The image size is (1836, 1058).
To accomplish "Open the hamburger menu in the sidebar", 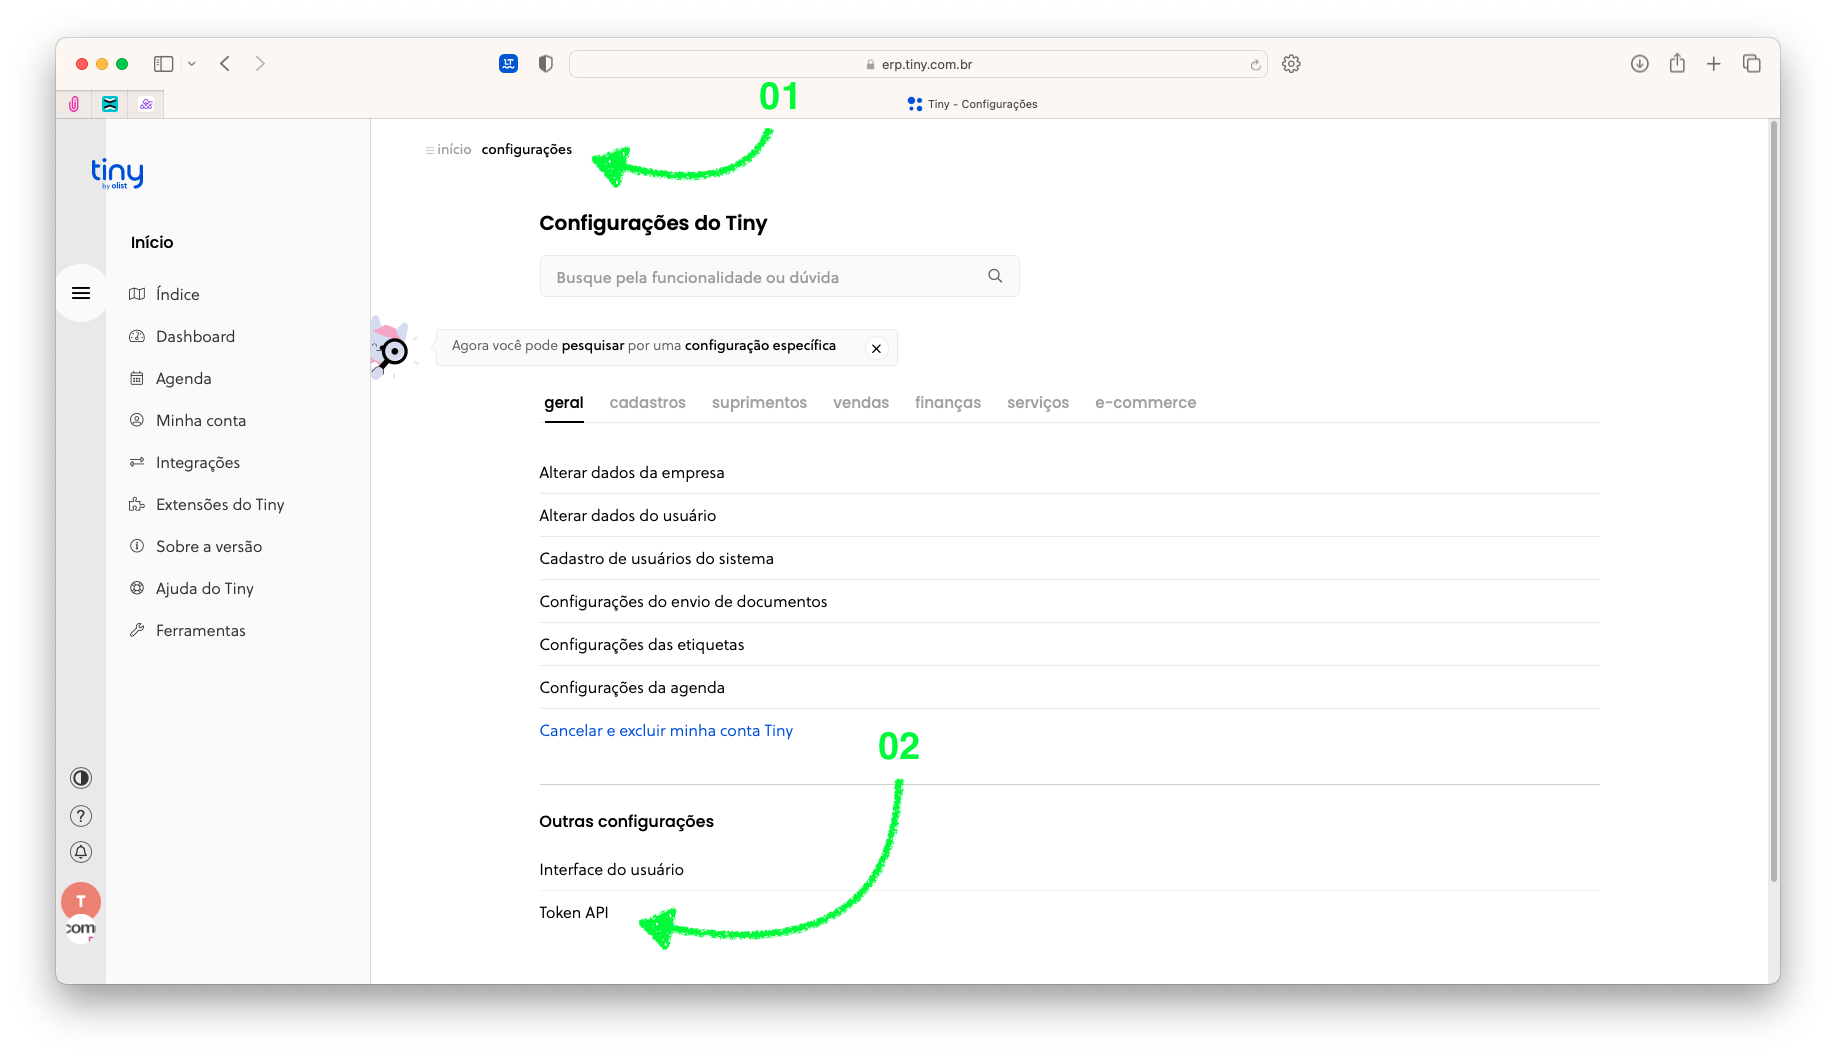I will (81, 293).
